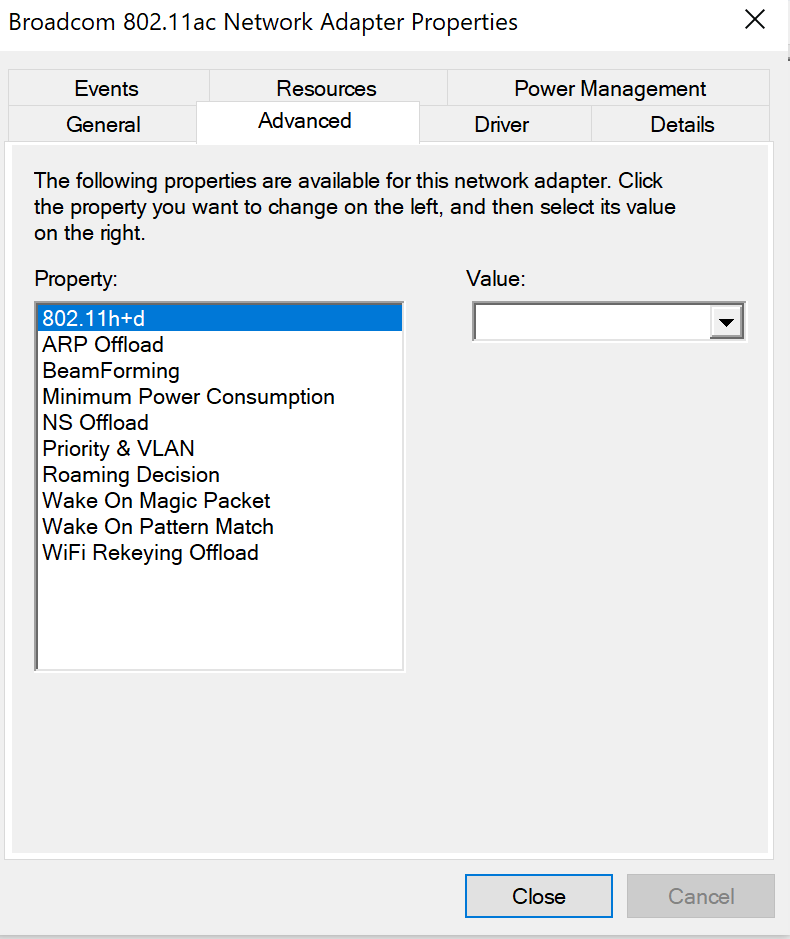This screenshot has width=790, height=939.
Task: Select ARP Offload in the property list
Action: pyautogui.click(x=219, y=344)
